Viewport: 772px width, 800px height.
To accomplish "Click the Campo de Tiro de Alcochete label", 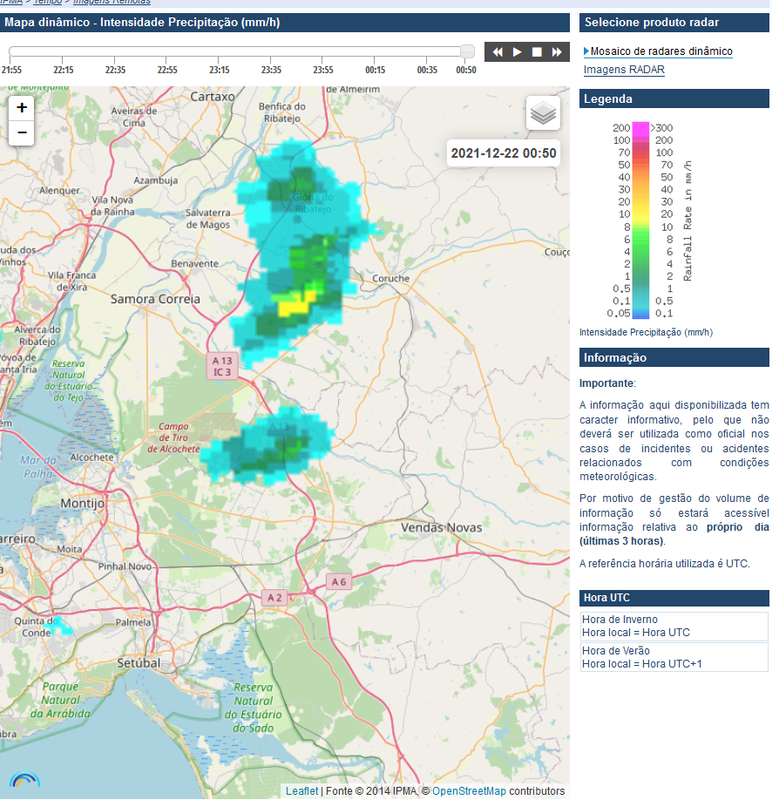I will tap(173, 438).
